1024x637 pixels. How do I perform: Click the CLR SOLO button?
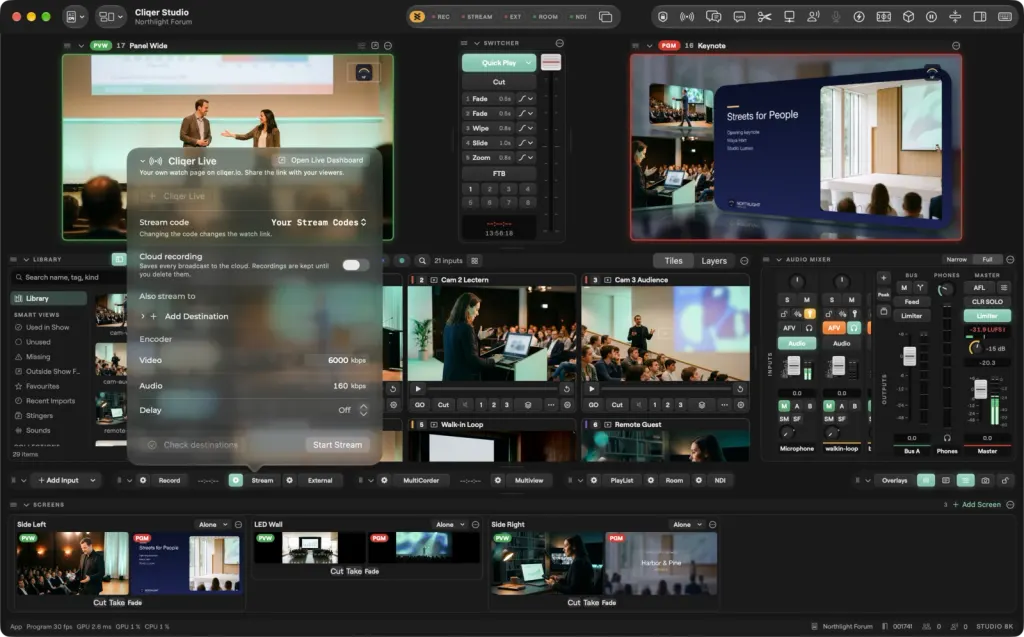pyautogui.click(x=987, y=302)
